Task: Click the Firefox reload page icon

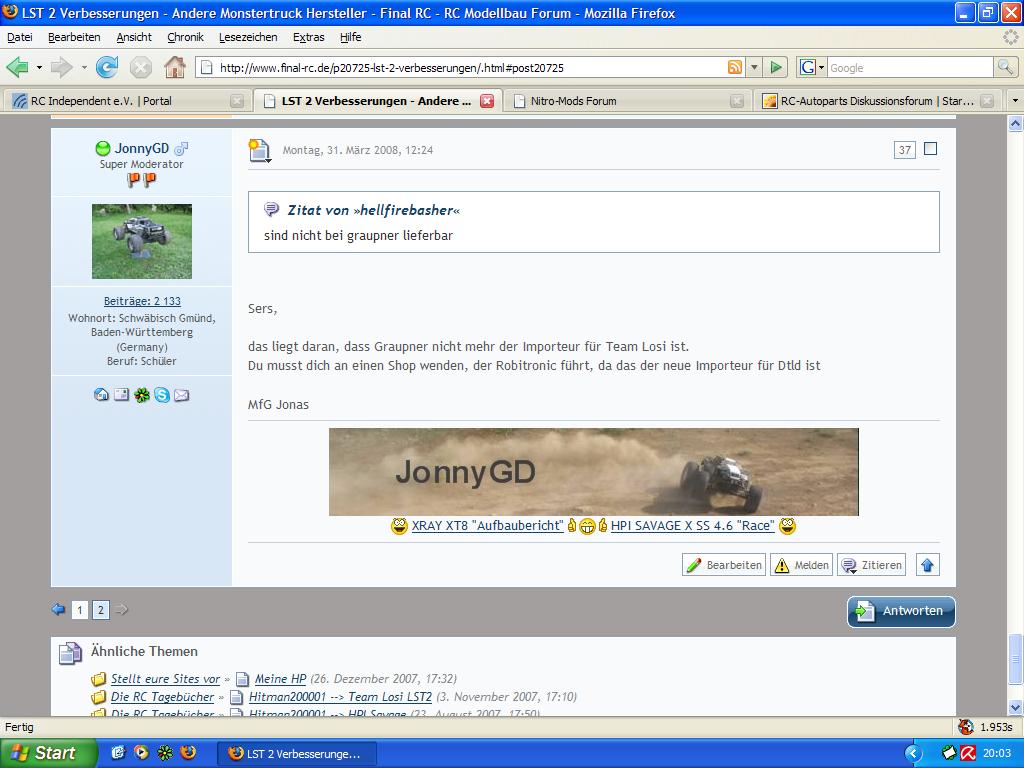Action: click(x=107, y=67)
